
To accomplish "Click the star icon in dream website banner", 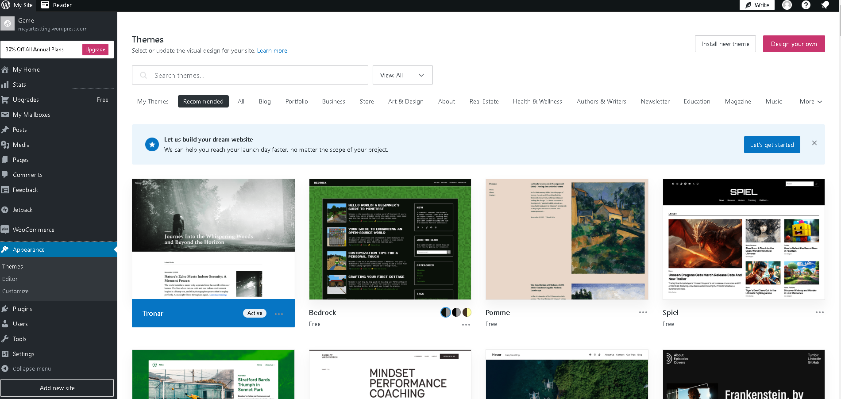I will [152, 144].
